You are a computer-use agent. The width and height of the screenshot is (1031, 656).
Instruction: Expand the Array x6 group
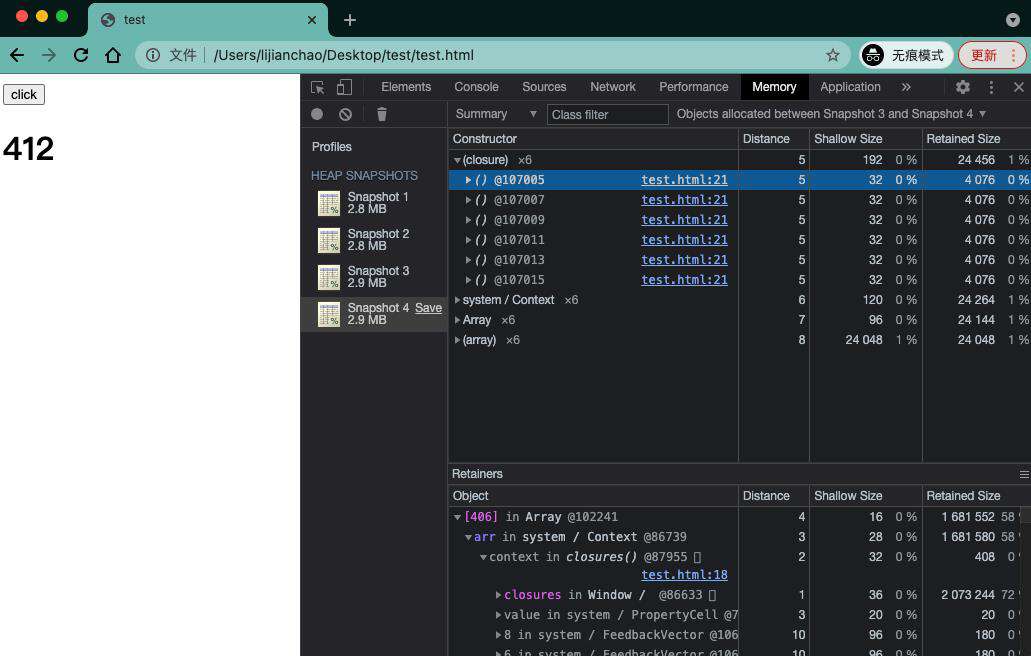457,320
